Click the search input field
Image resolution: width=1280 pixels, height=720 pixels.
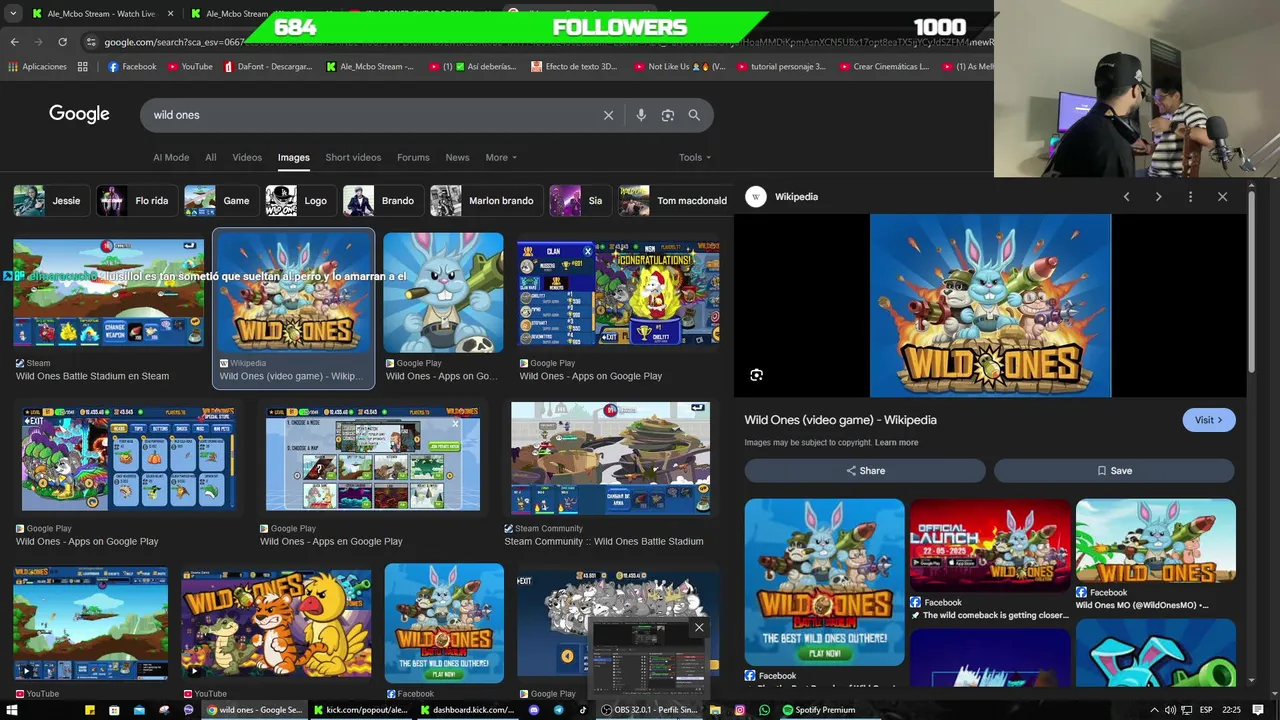[x=375, y=115]
